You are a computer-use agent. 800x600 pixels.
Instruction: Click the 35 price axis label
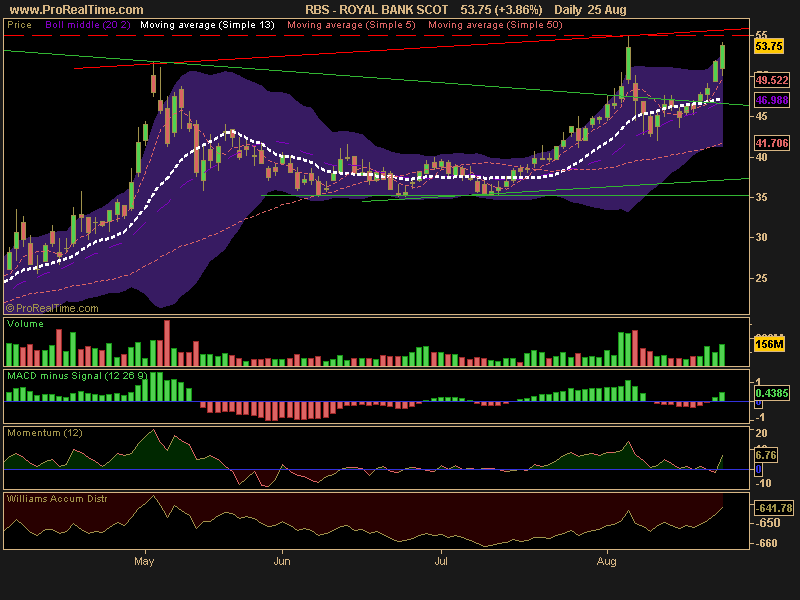pos(761,197)
